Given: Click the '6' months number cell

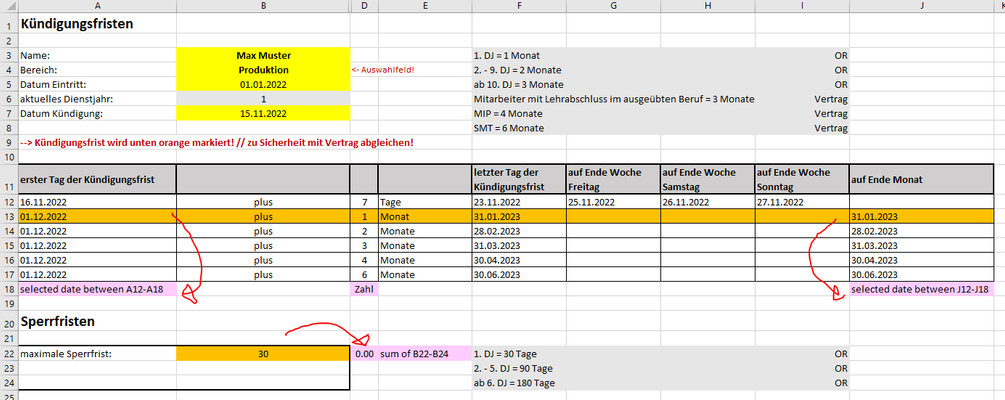Looking at the screenshot, I should (364, 275).
